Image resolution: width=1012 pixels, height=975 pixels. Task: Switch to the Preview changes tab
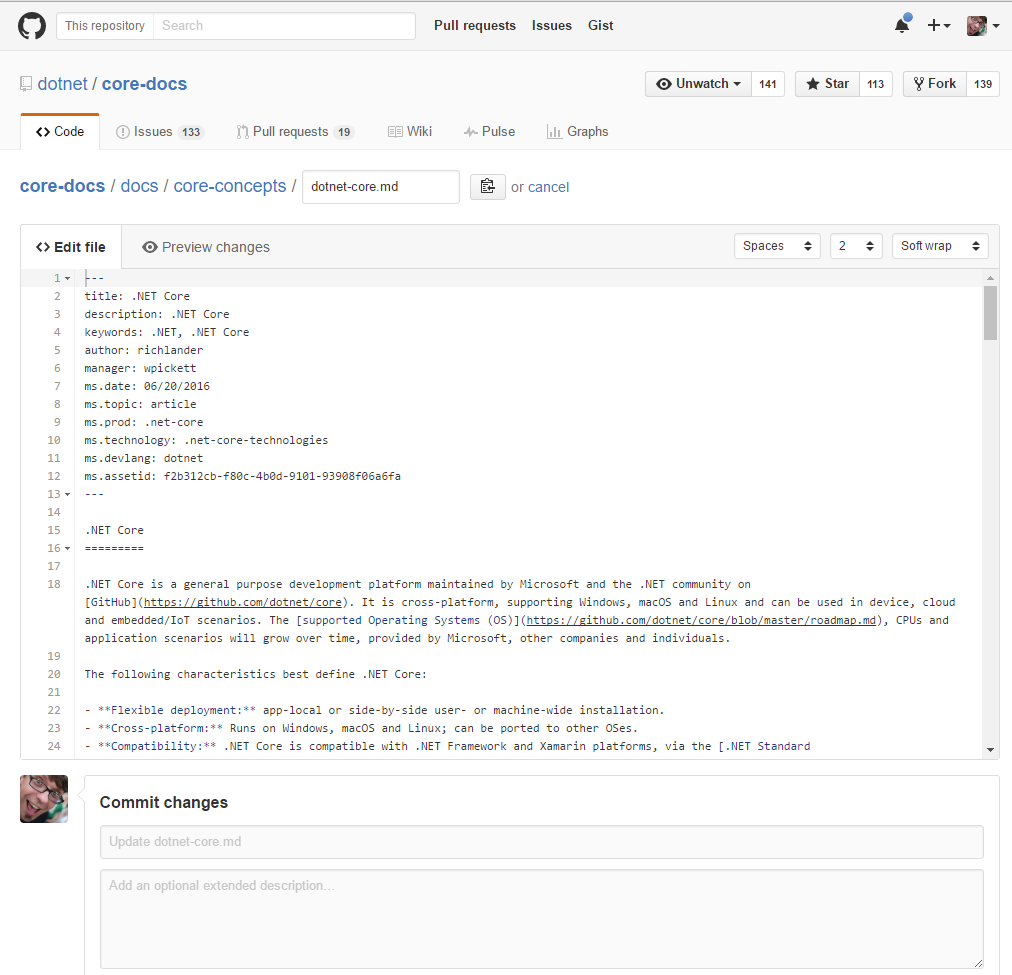tap(205, 247)
